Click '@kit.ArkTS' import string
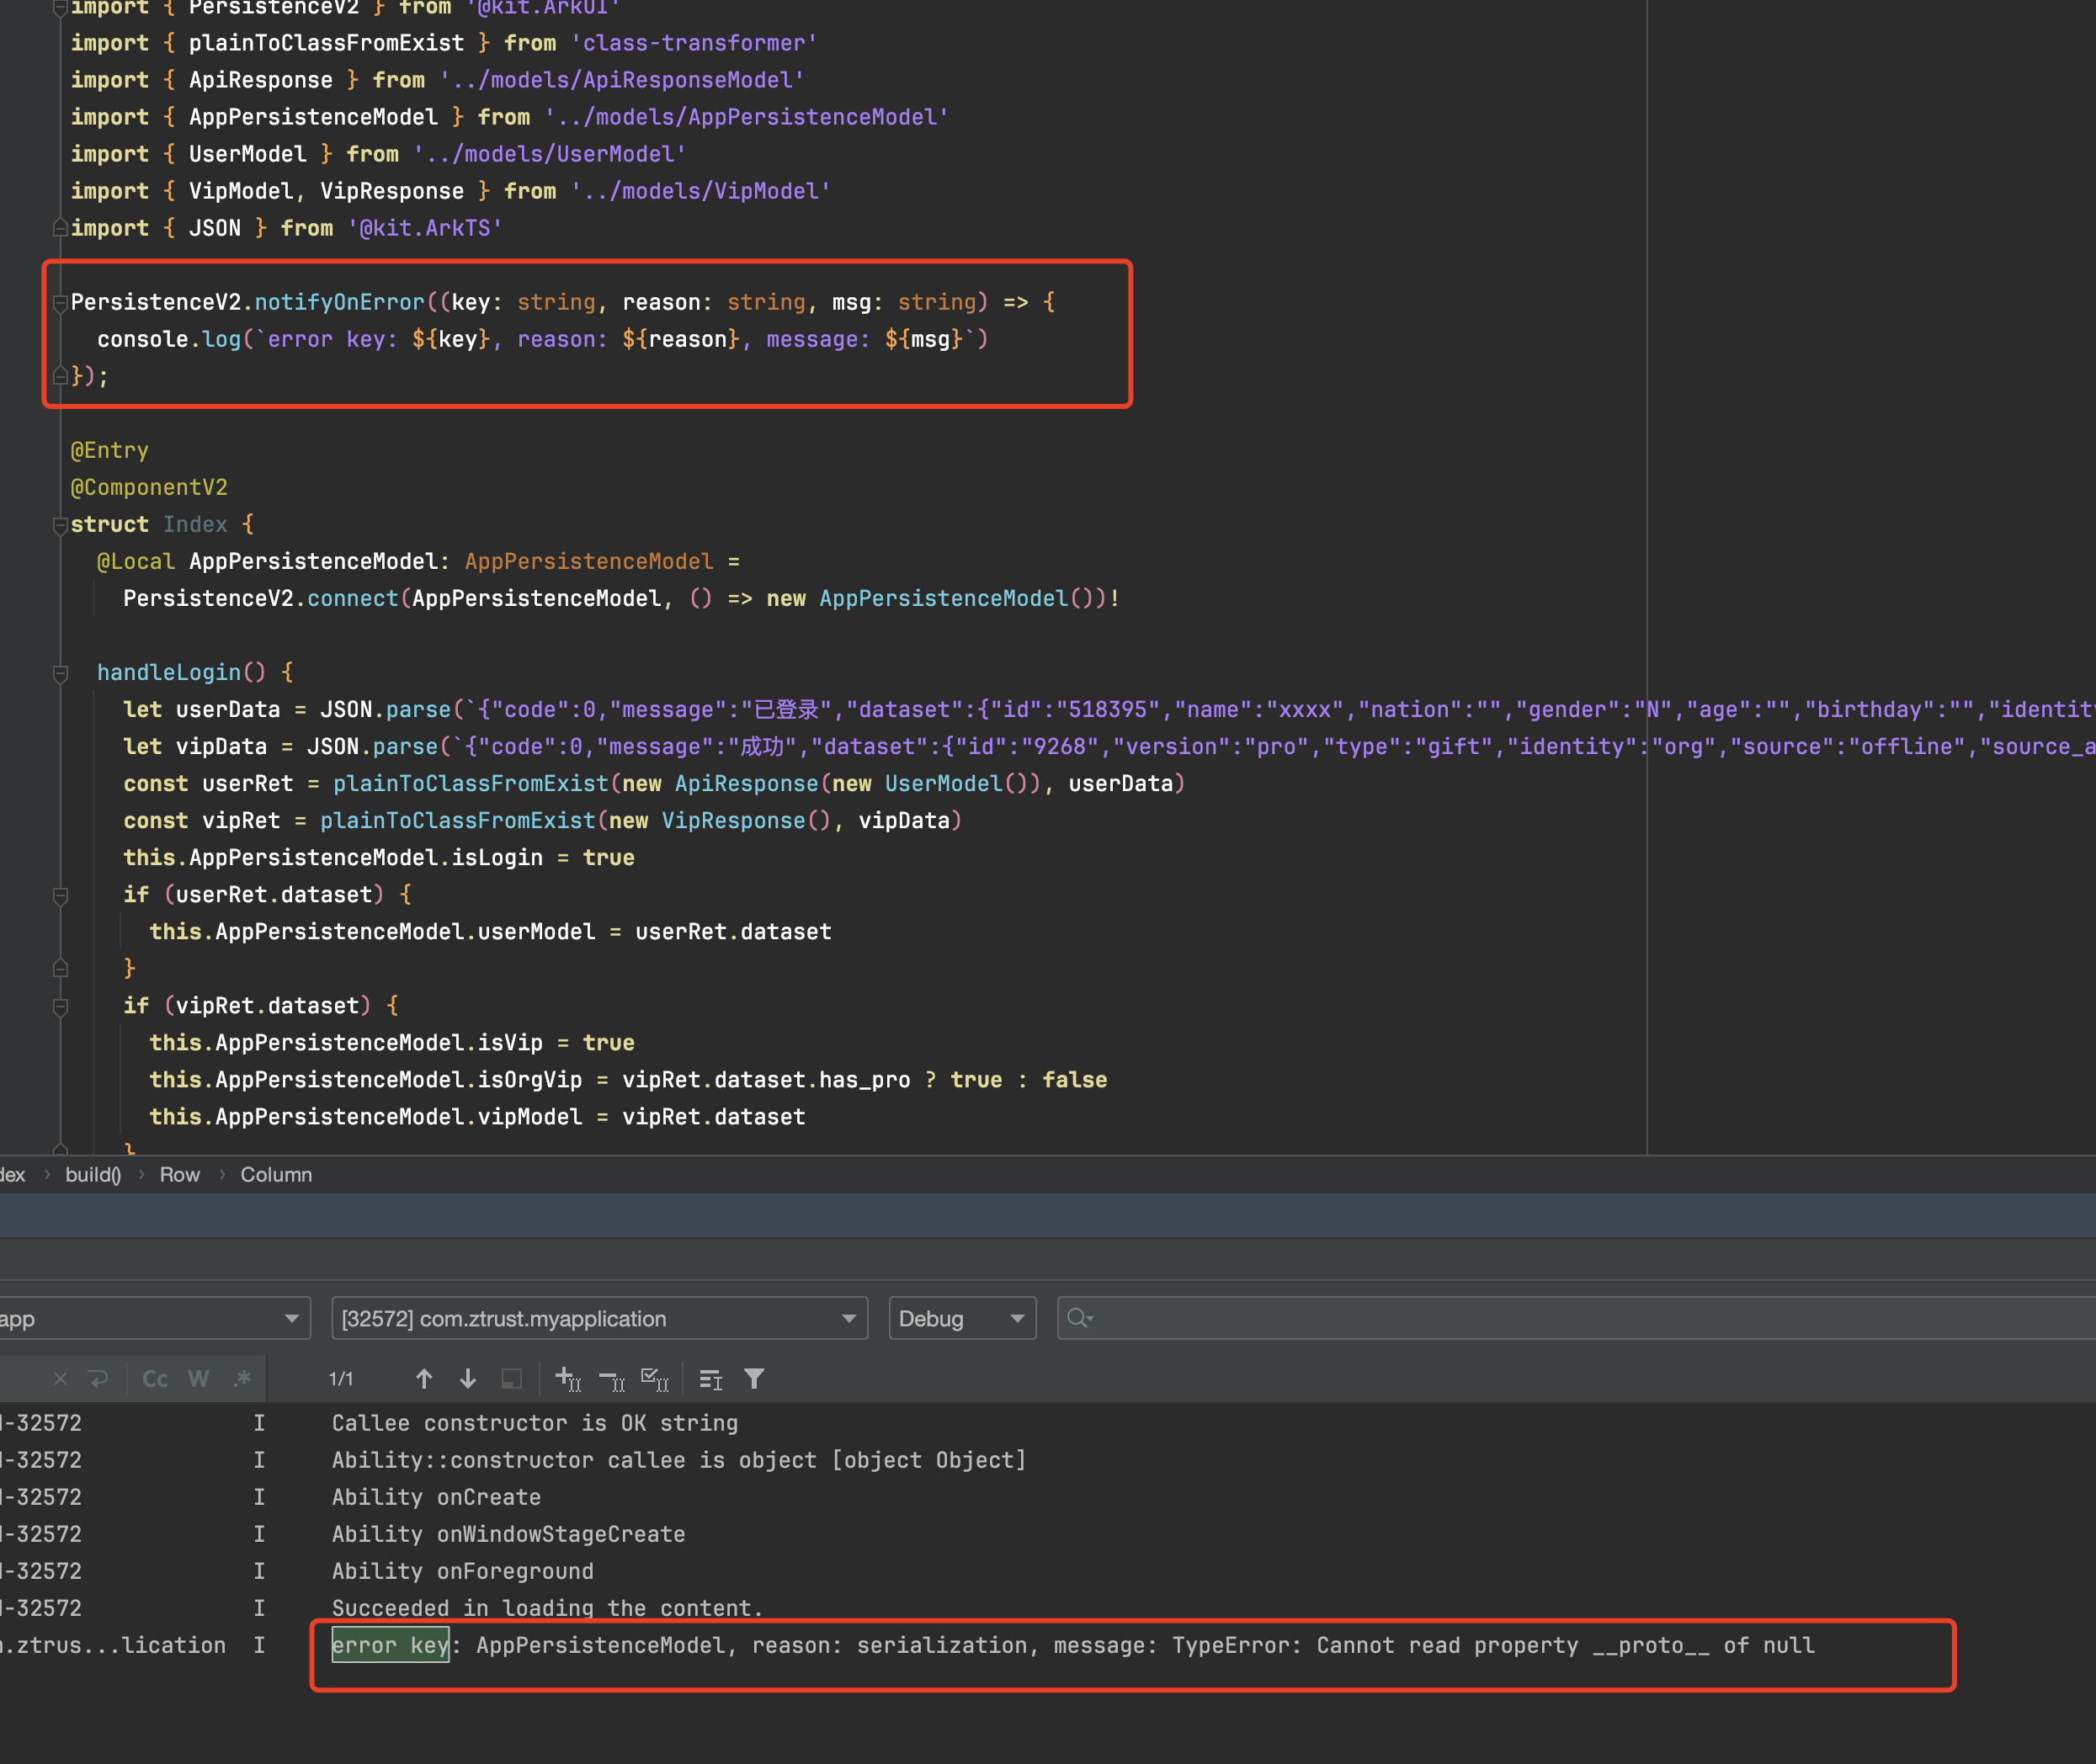The image size is (2096, 1764). point(425,228)
